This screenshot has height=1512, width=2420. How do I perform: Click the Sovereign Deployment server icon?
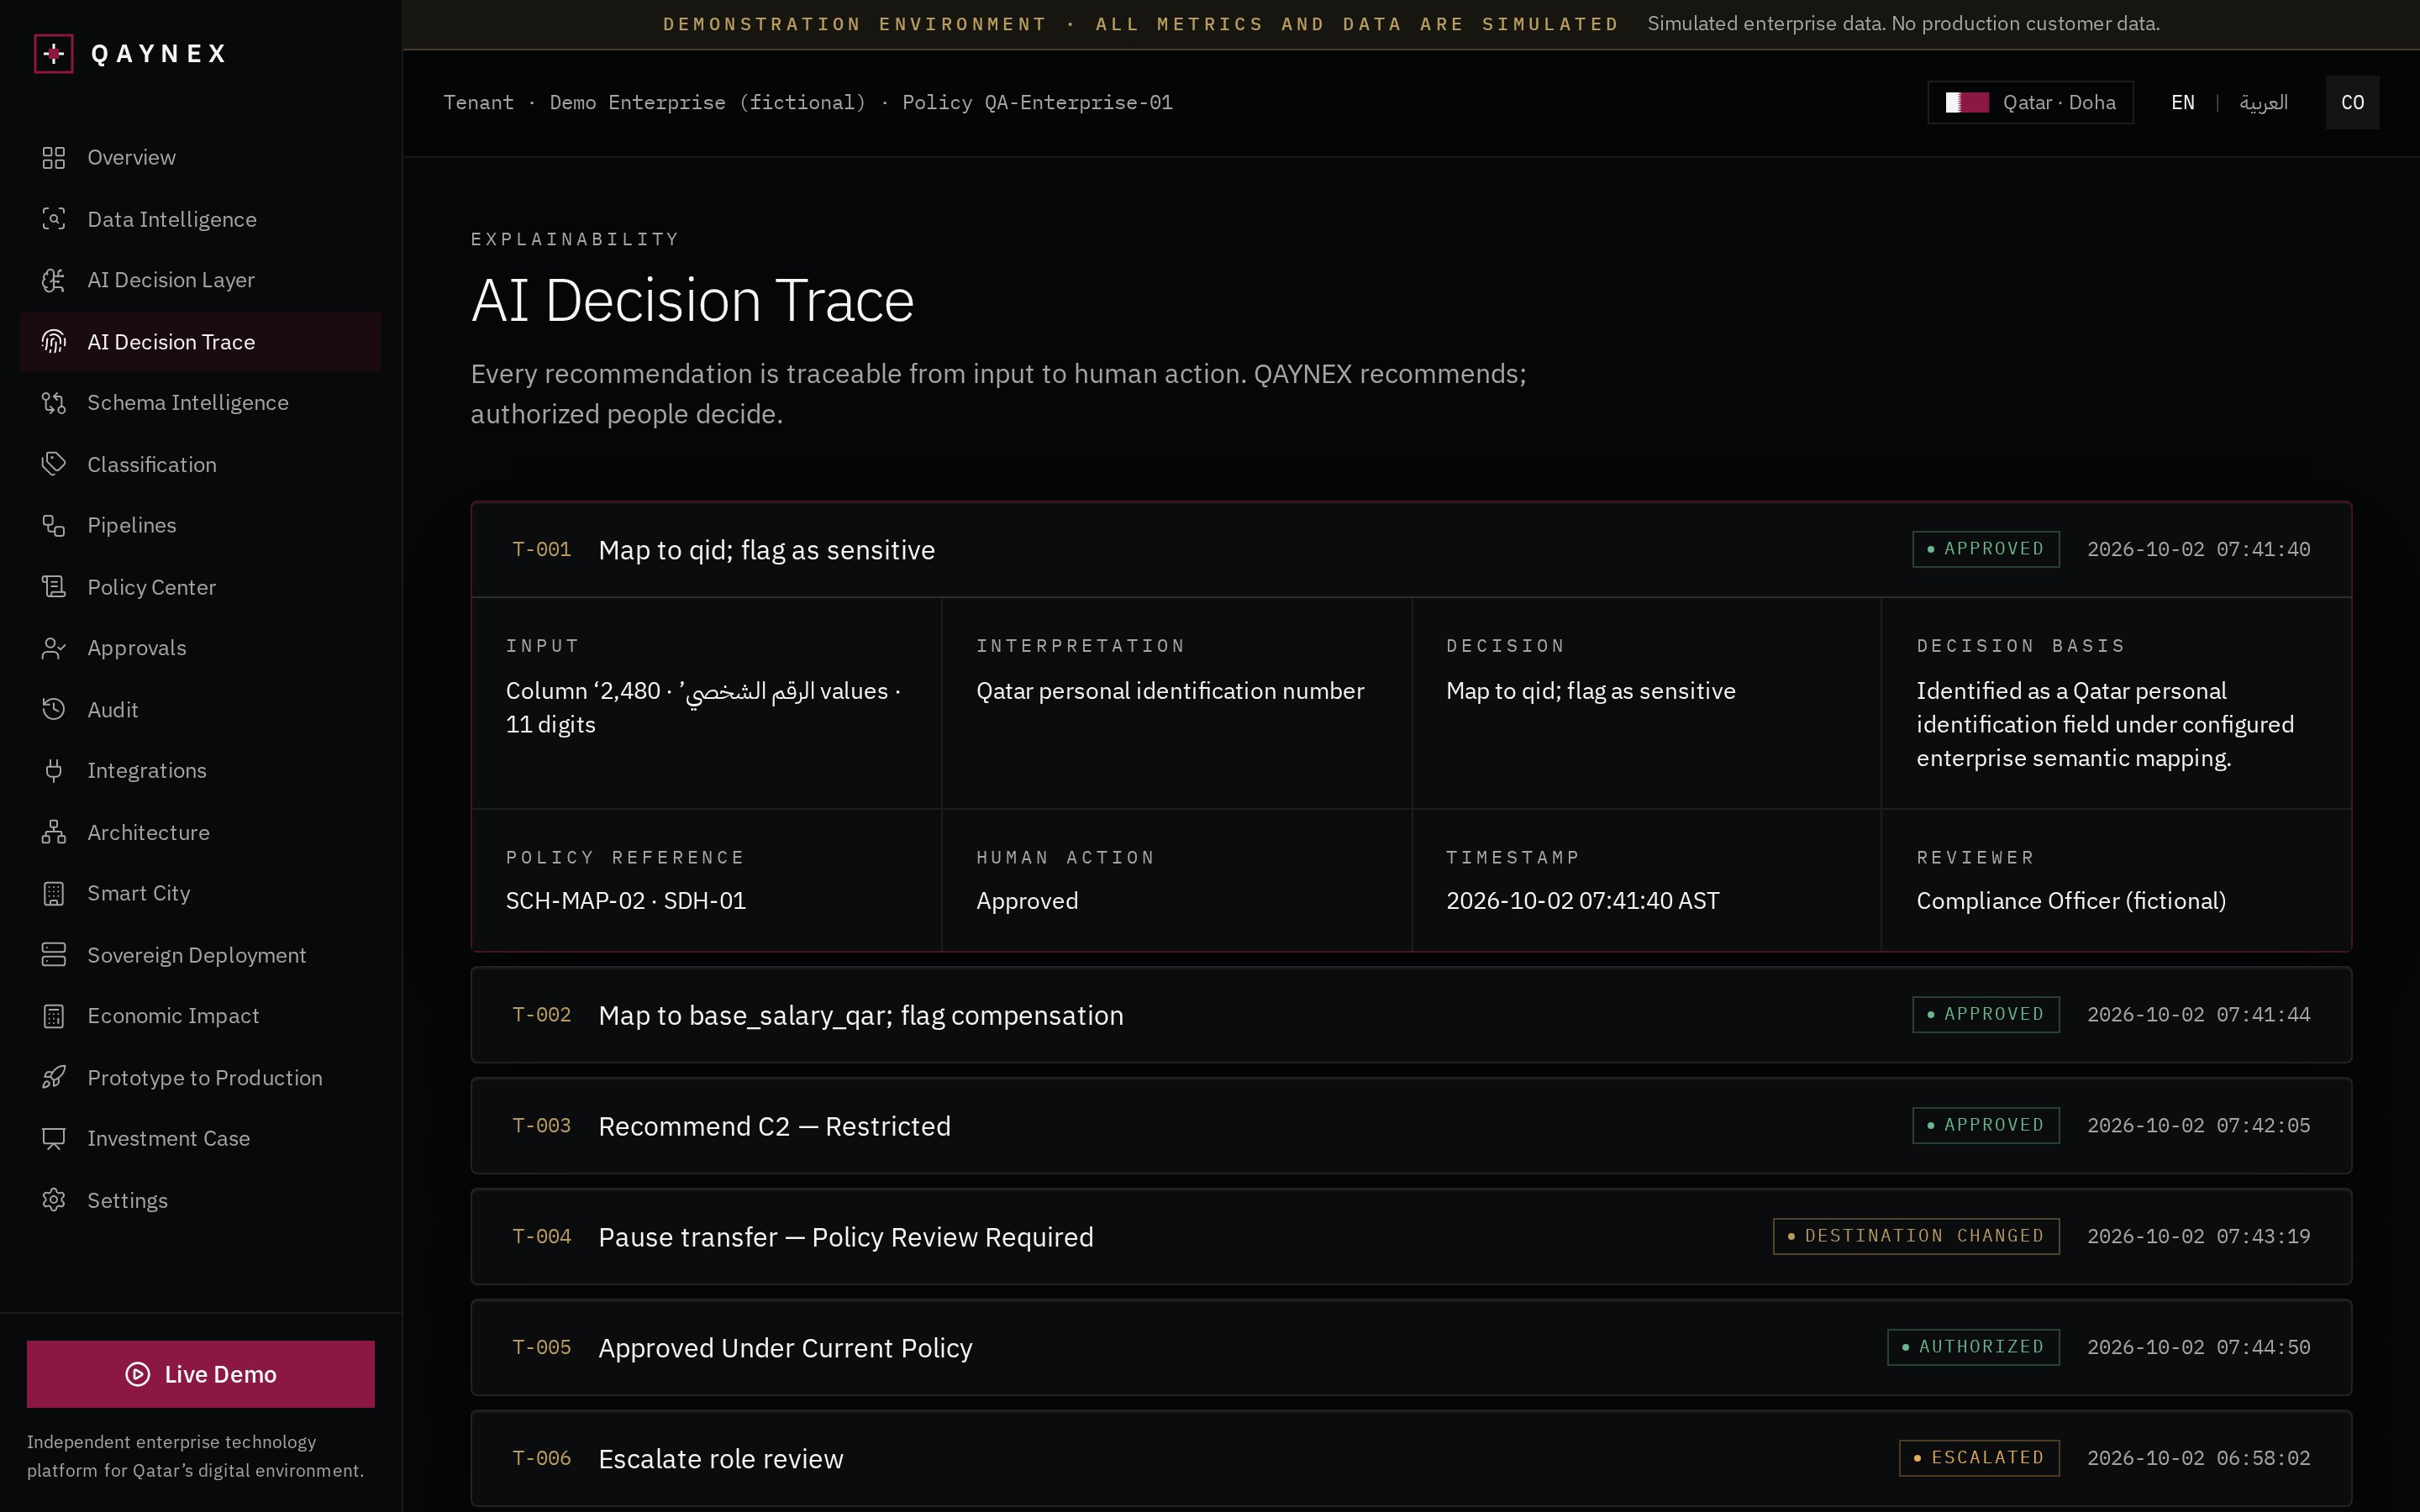54,955
